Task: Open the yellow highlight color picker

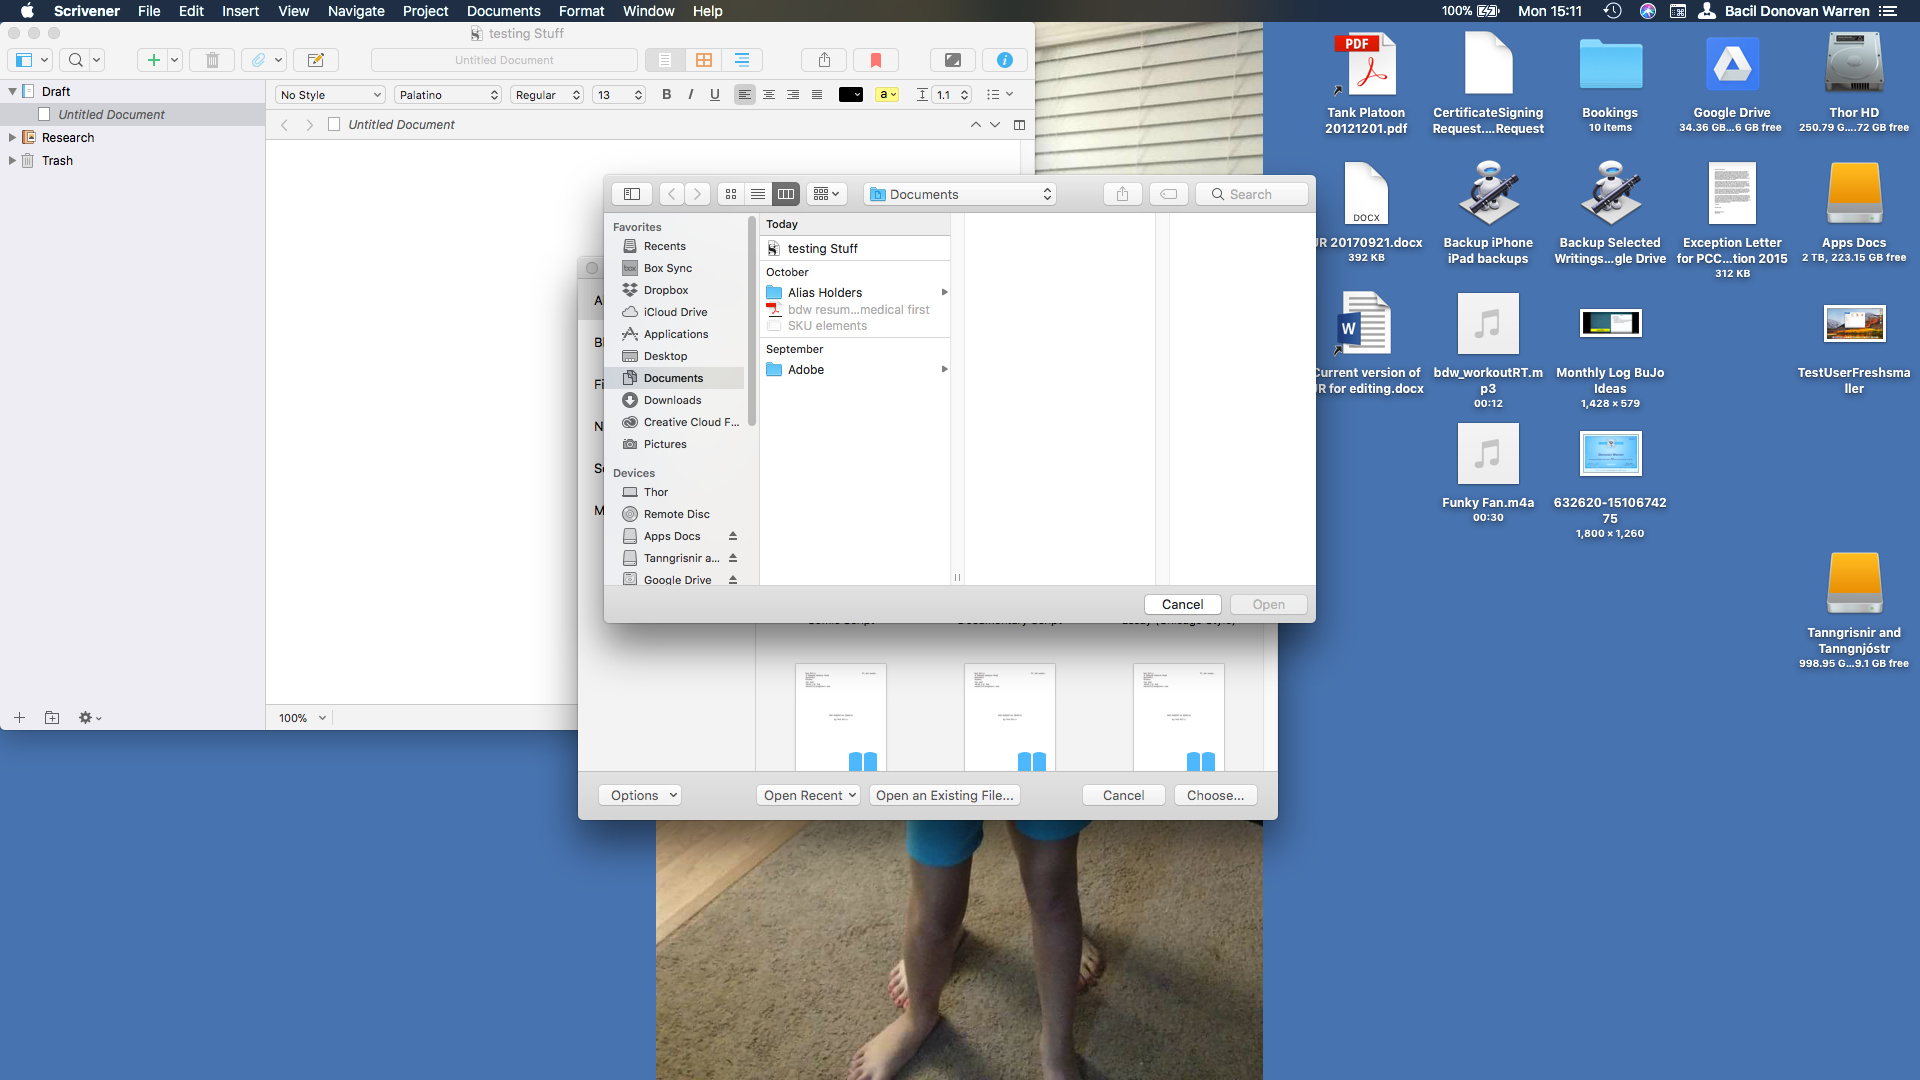Action: (x=887, y=95)
